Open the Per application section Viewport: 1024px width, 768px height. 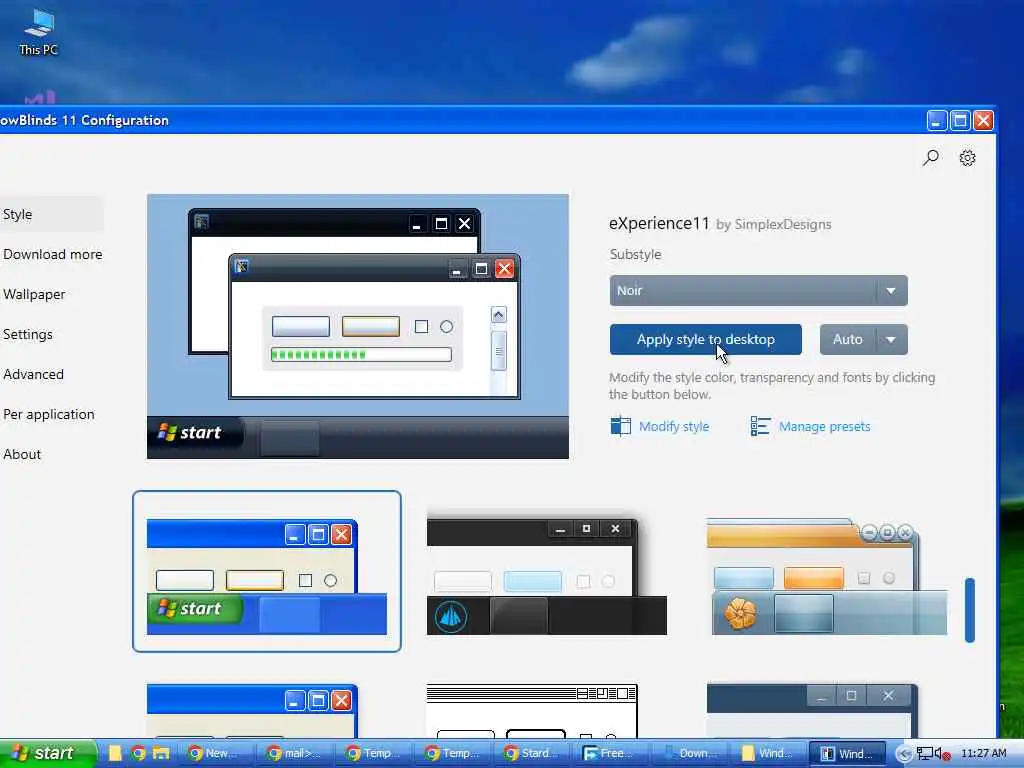coord(48,415)
